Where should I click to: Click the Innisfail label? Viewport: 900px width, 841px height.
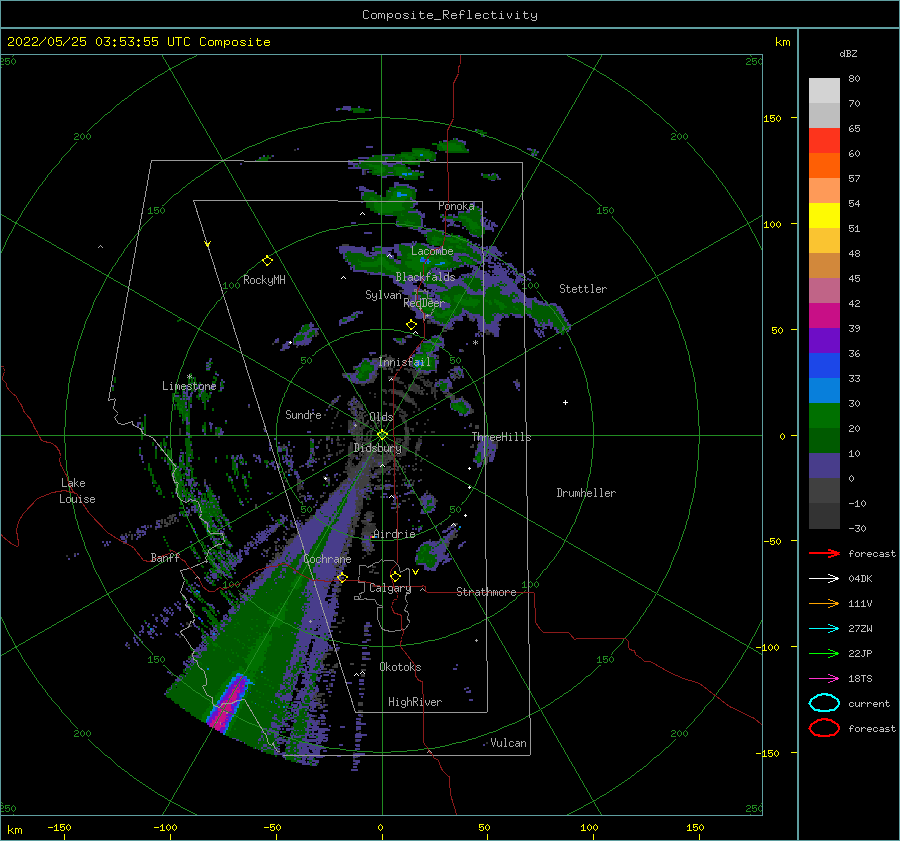point(404,362)
